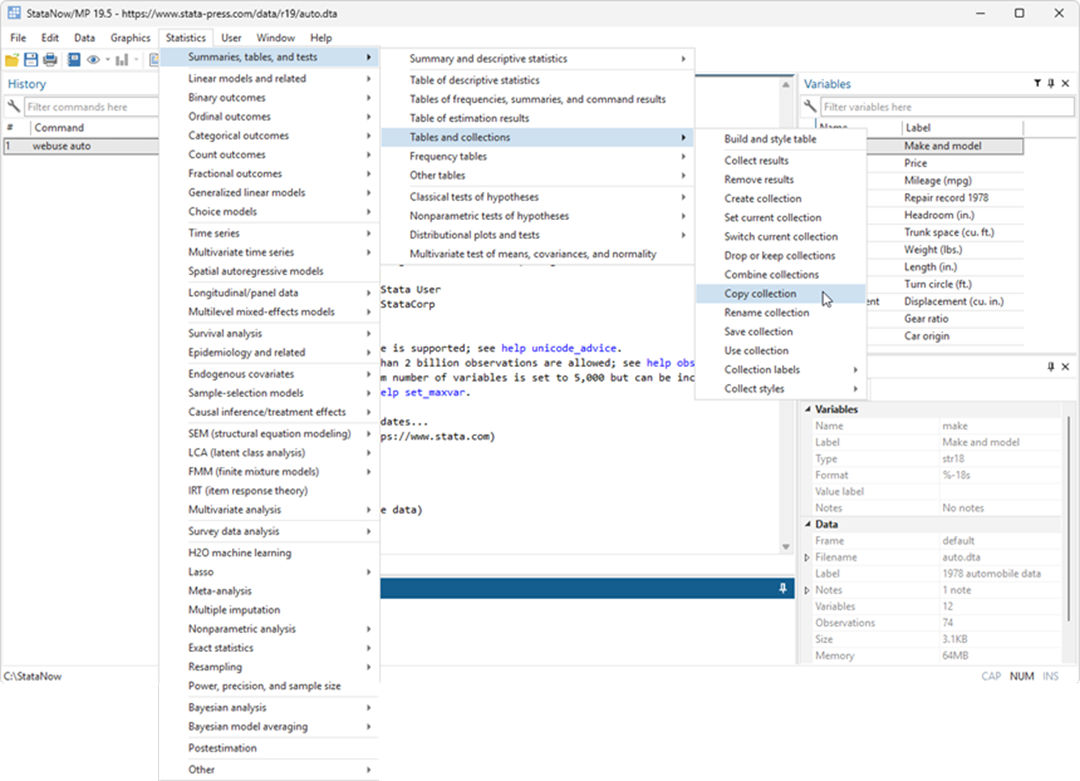The height and width of the screenshot is (781, 1080).
Task: Click the Command column header in History
Action: [94, 127]
